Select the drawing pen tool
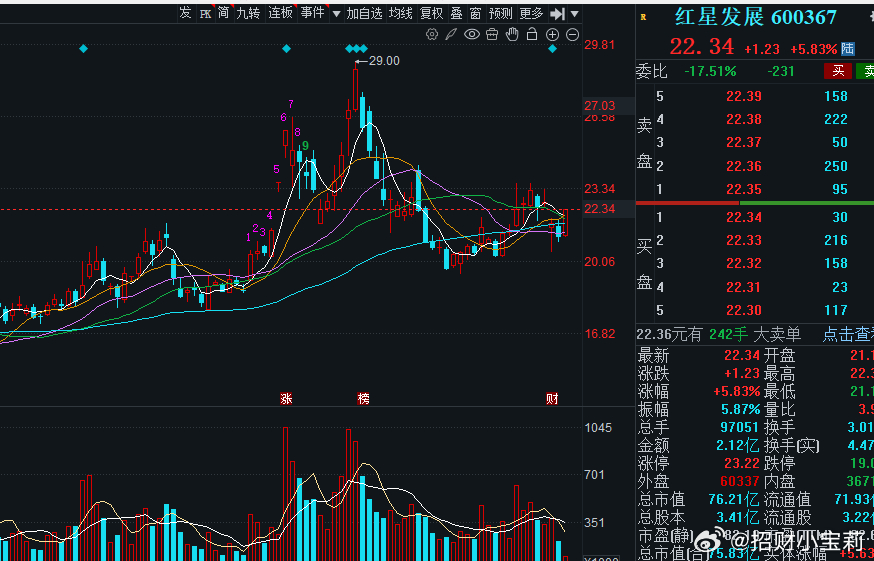The height and width of the screenshot is (561, 874). coord(451,35)
